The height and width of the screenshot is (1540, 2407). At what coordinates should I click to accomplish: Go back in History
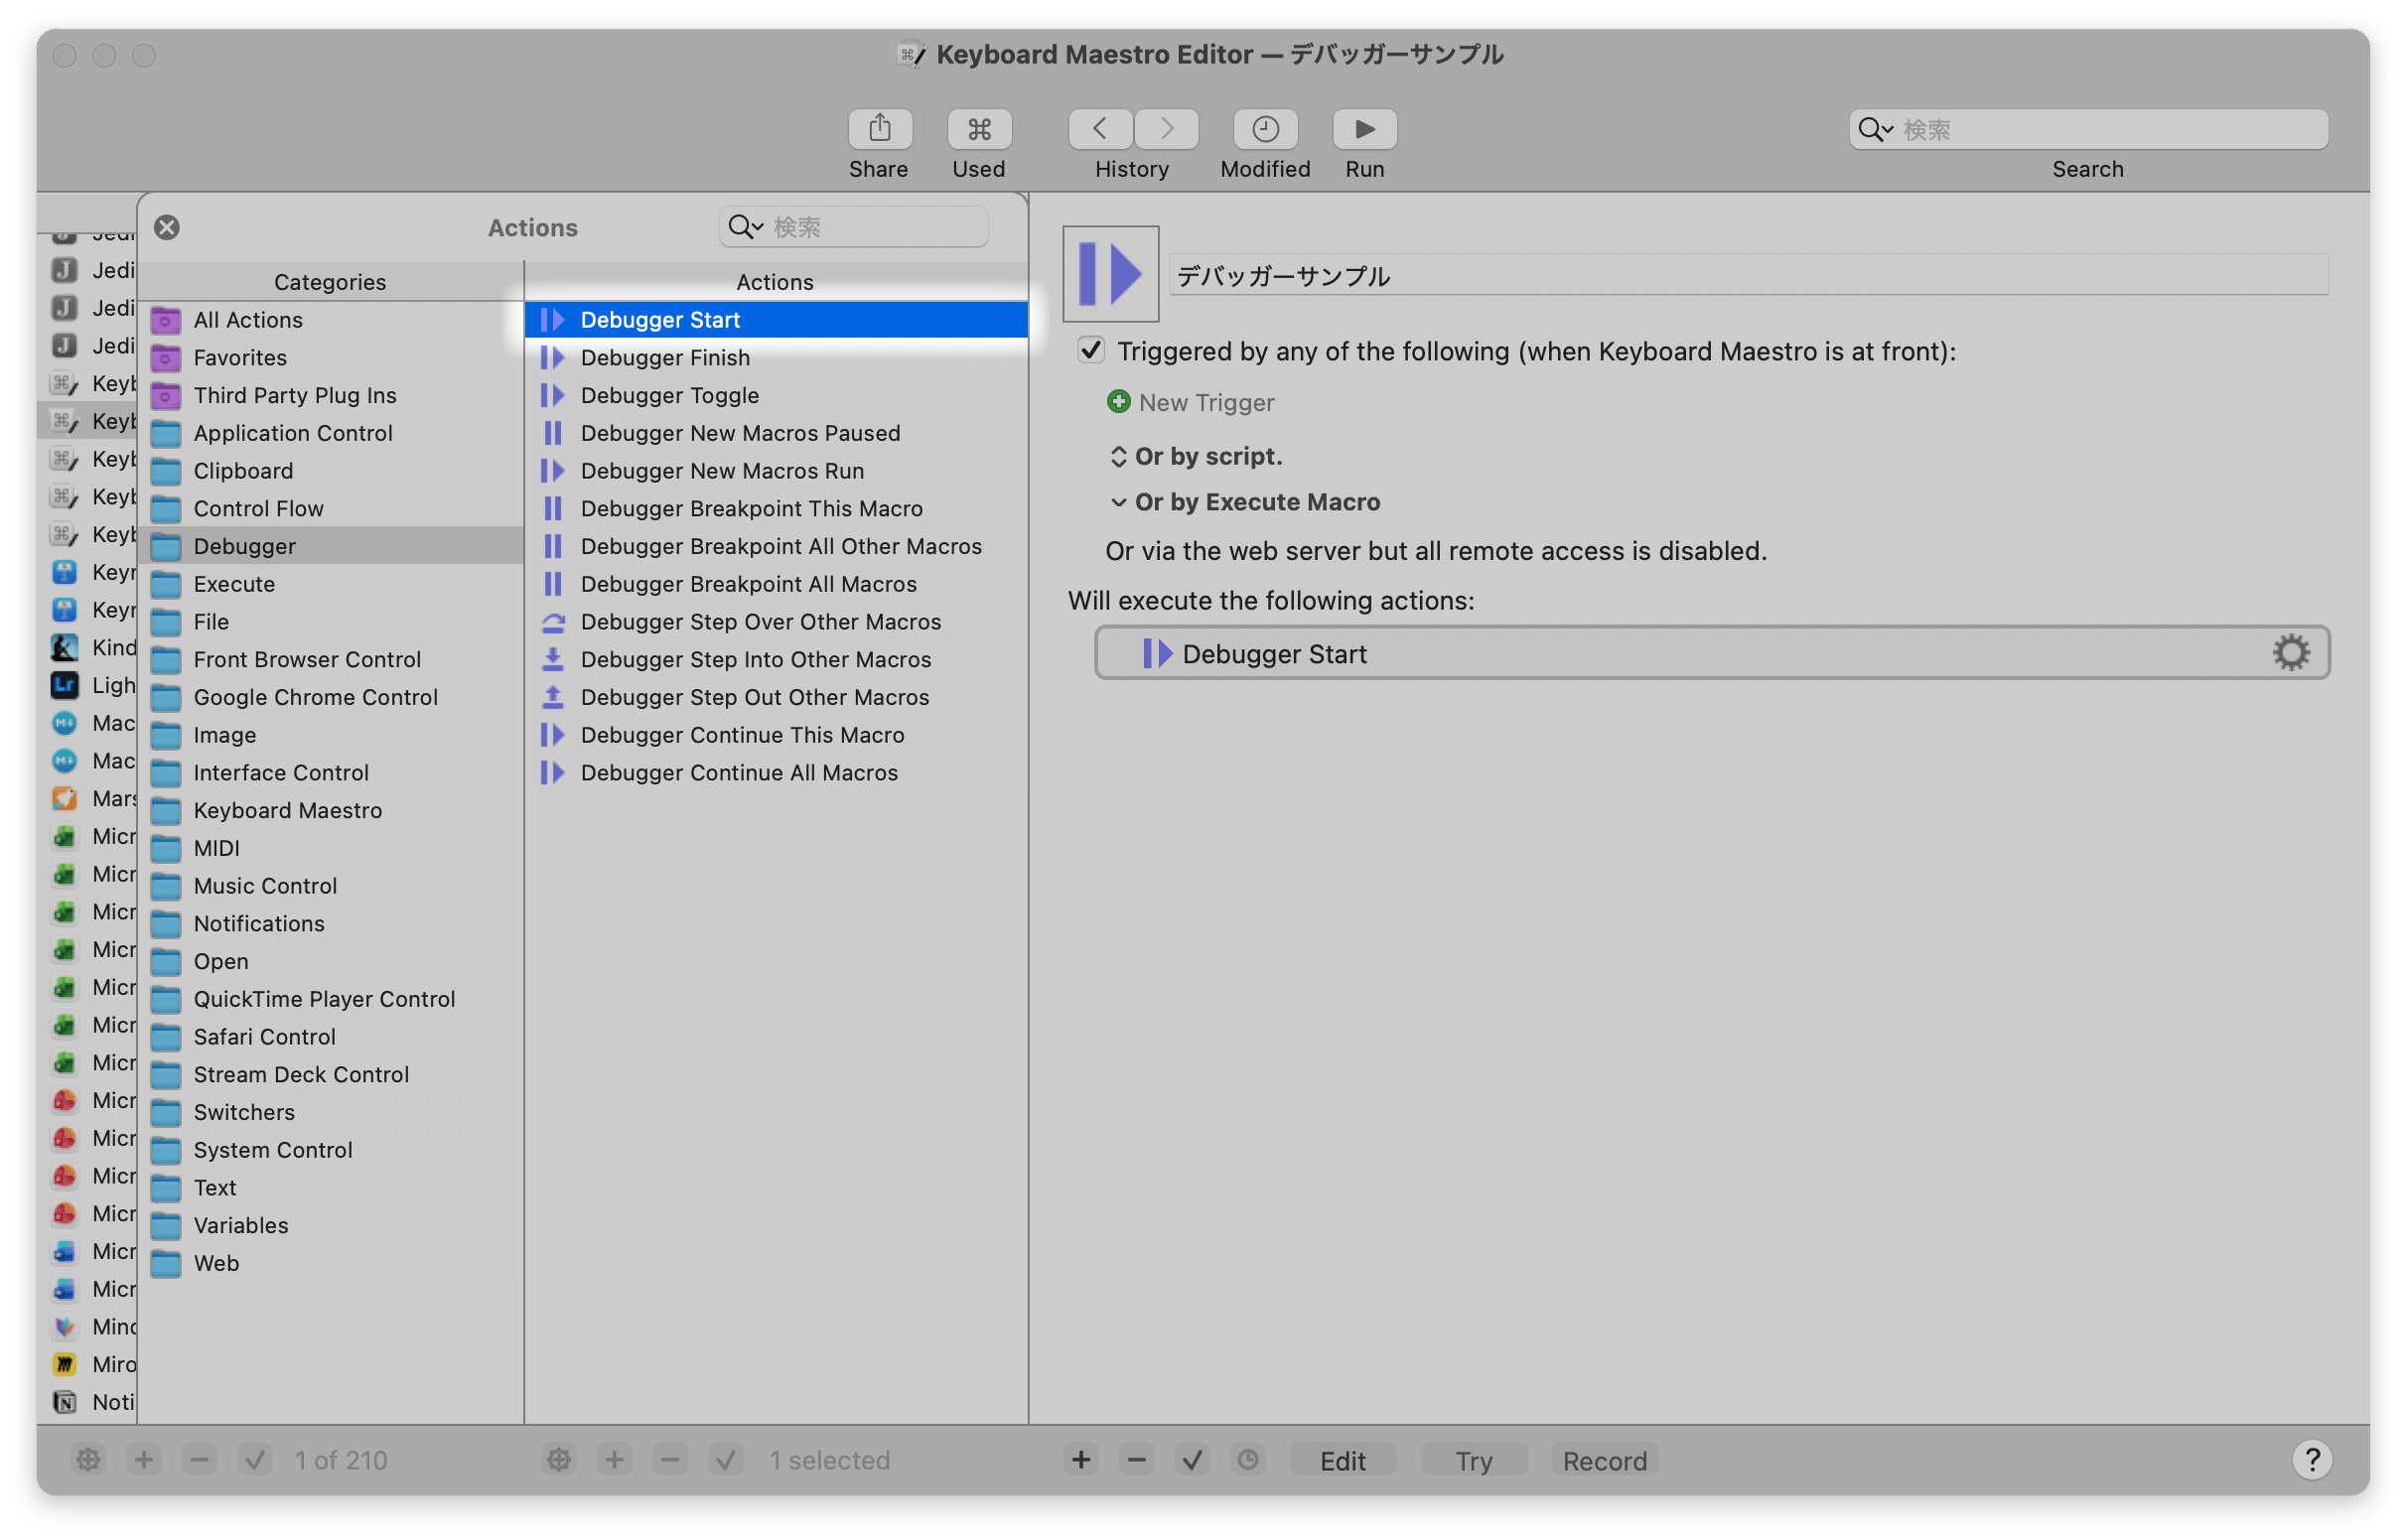(x=1099, y=129)
